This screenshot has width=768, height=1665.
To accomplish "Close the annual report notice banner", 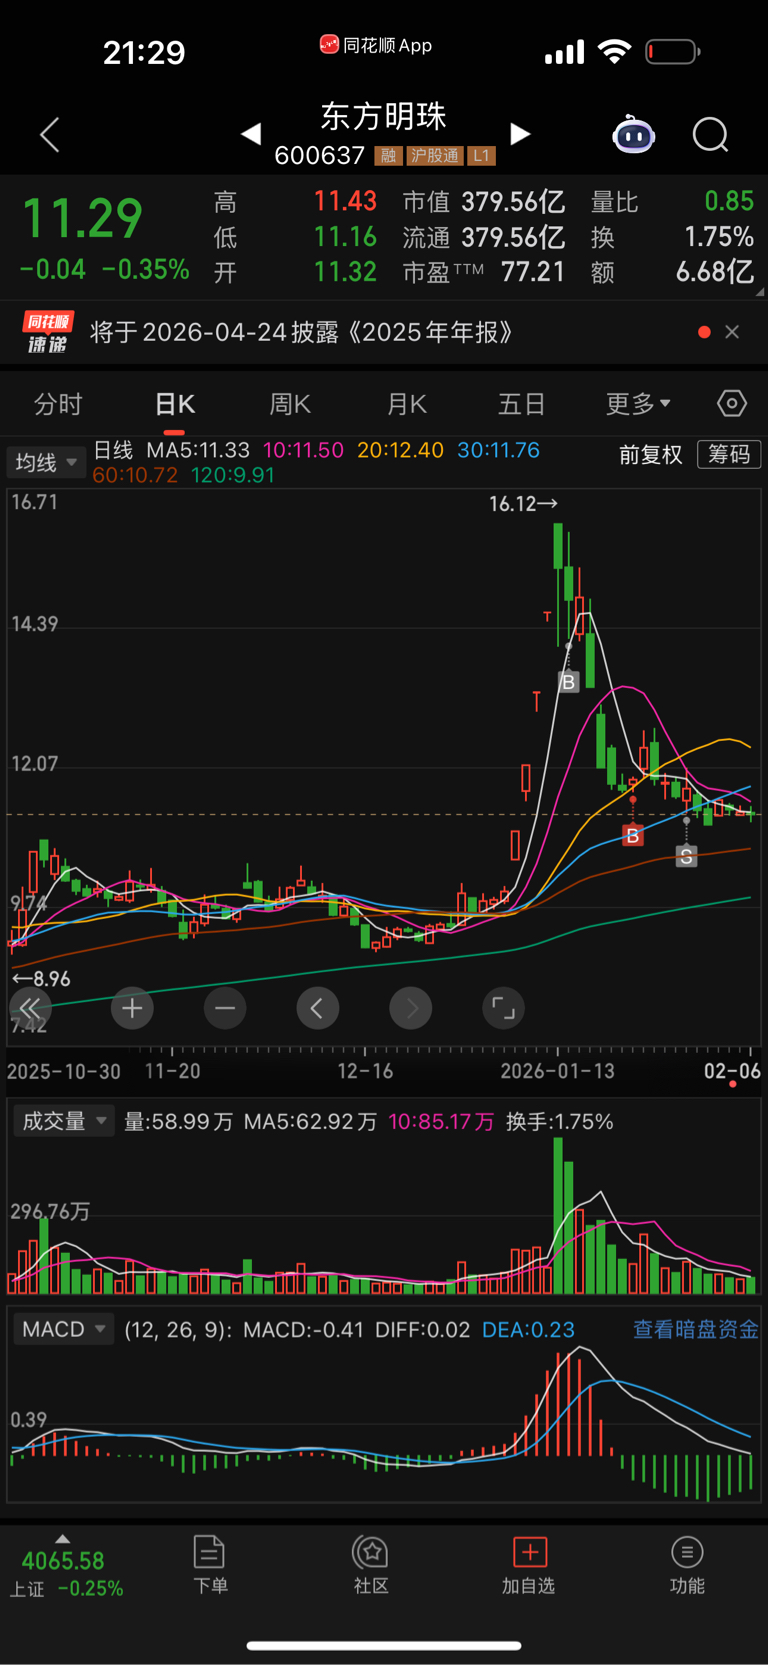I will tap(732, 332).
